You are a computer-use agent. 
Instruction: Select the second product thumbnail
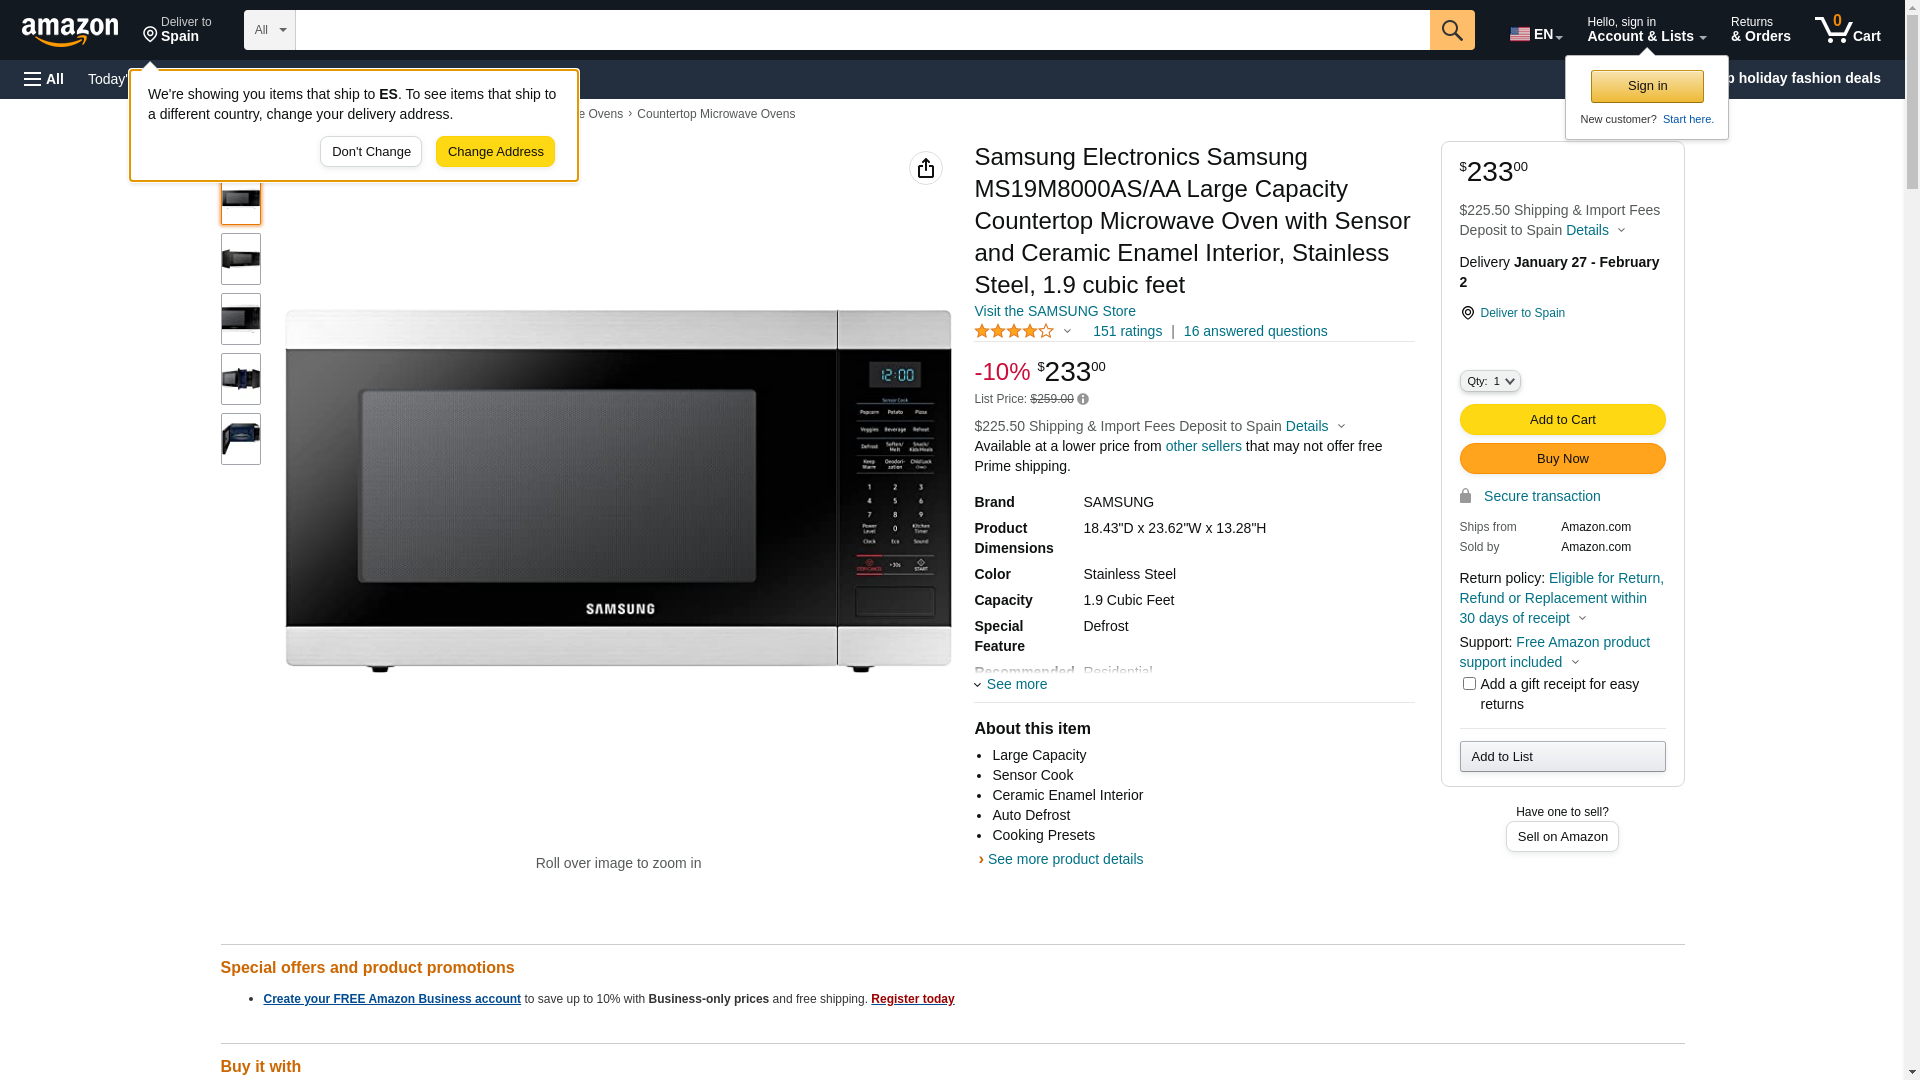pos(241,259)
